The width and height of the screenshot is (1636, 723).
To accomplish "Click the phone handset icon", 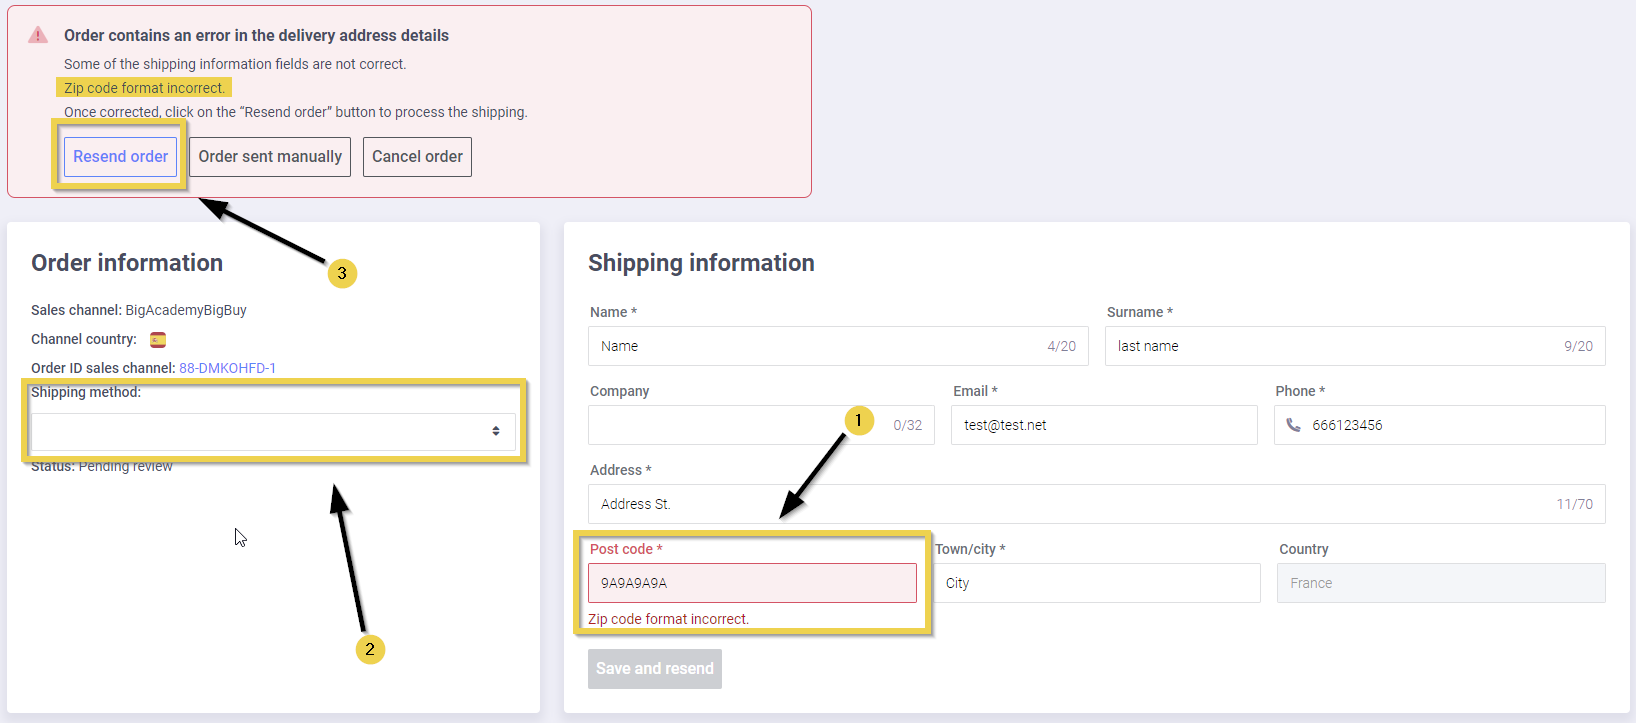I will (1293, 425).
